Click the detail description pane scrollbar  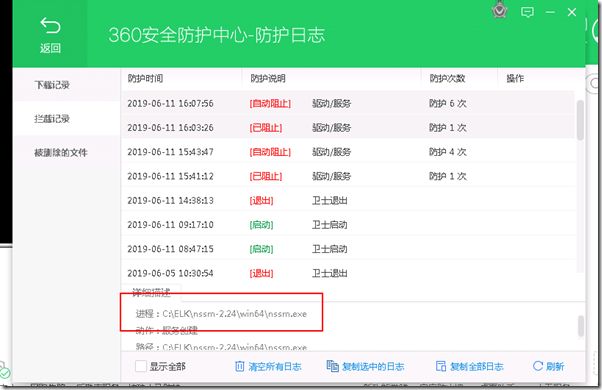(x=581, y=326)
